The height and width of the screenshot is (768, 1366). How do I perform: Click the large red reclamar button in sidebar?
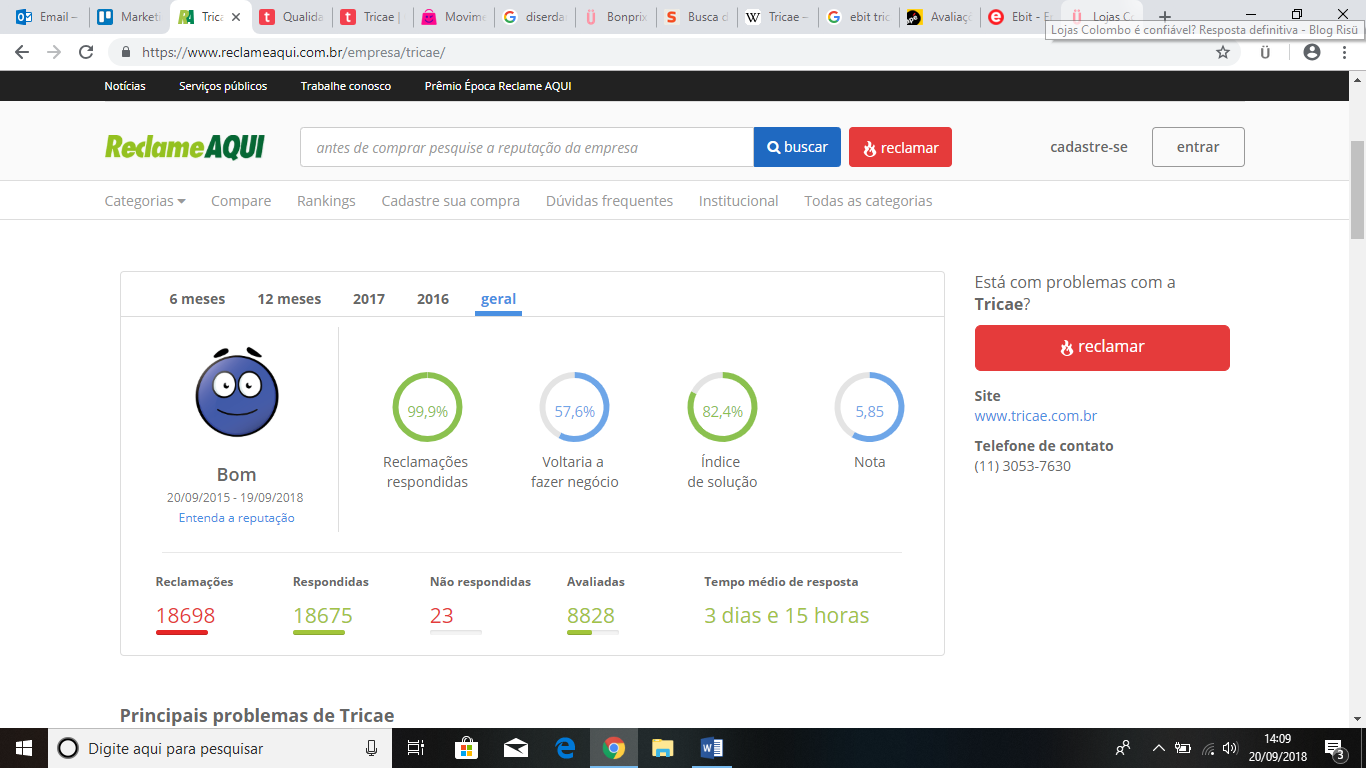[x=1102, y=347]
